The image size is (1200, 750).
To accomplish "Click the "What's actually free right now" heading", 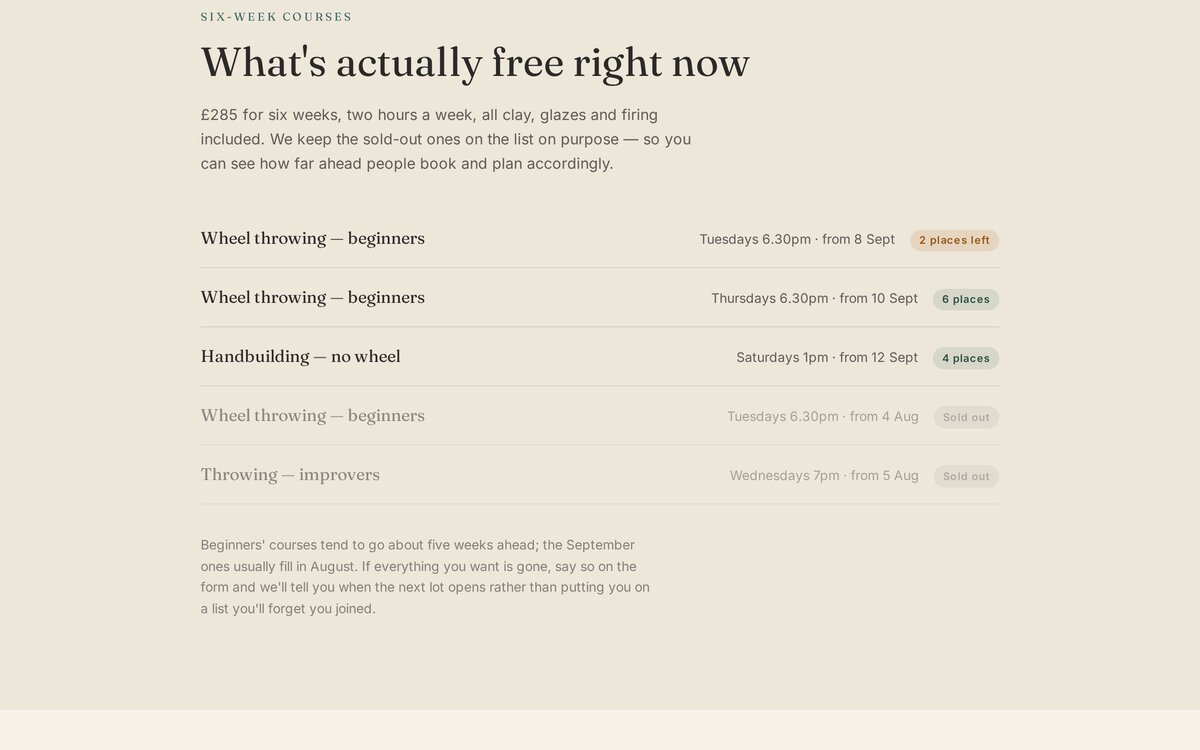I will [475, 62].
